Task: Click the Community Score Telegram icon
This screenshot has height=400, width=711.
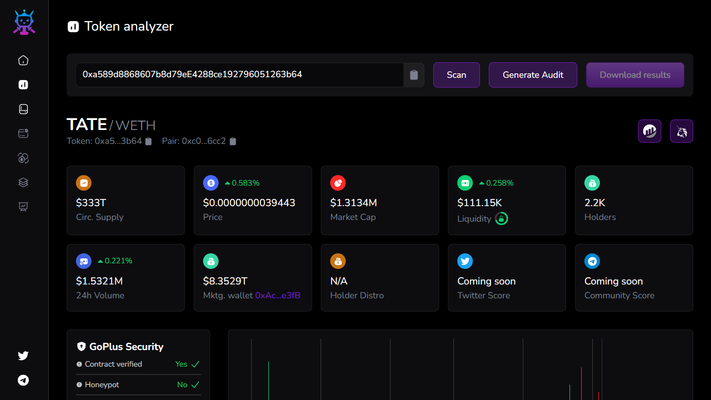Action: pos(592,261)
